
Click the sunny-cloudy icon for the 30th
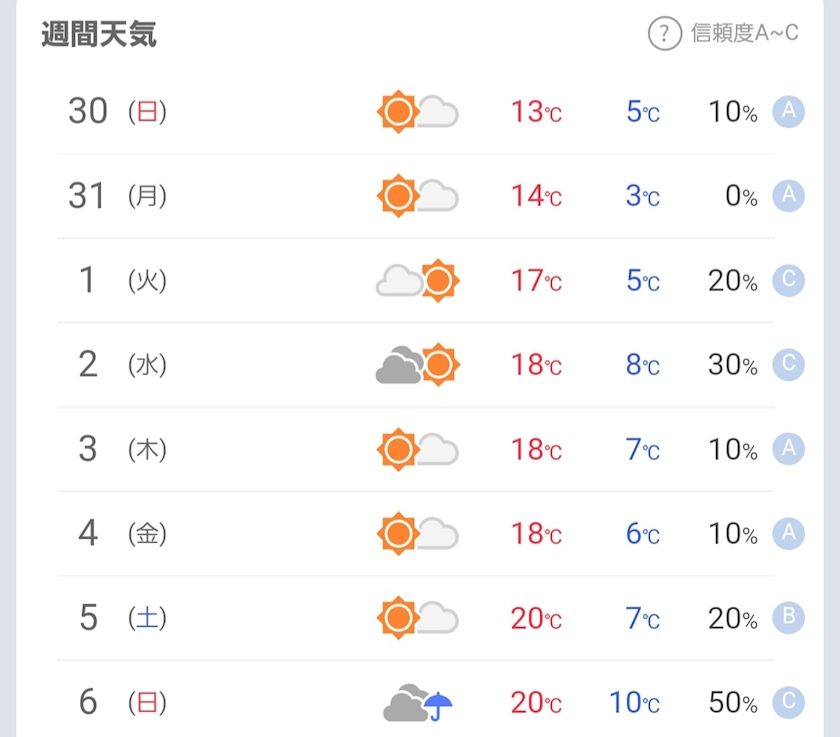point(417,112)
